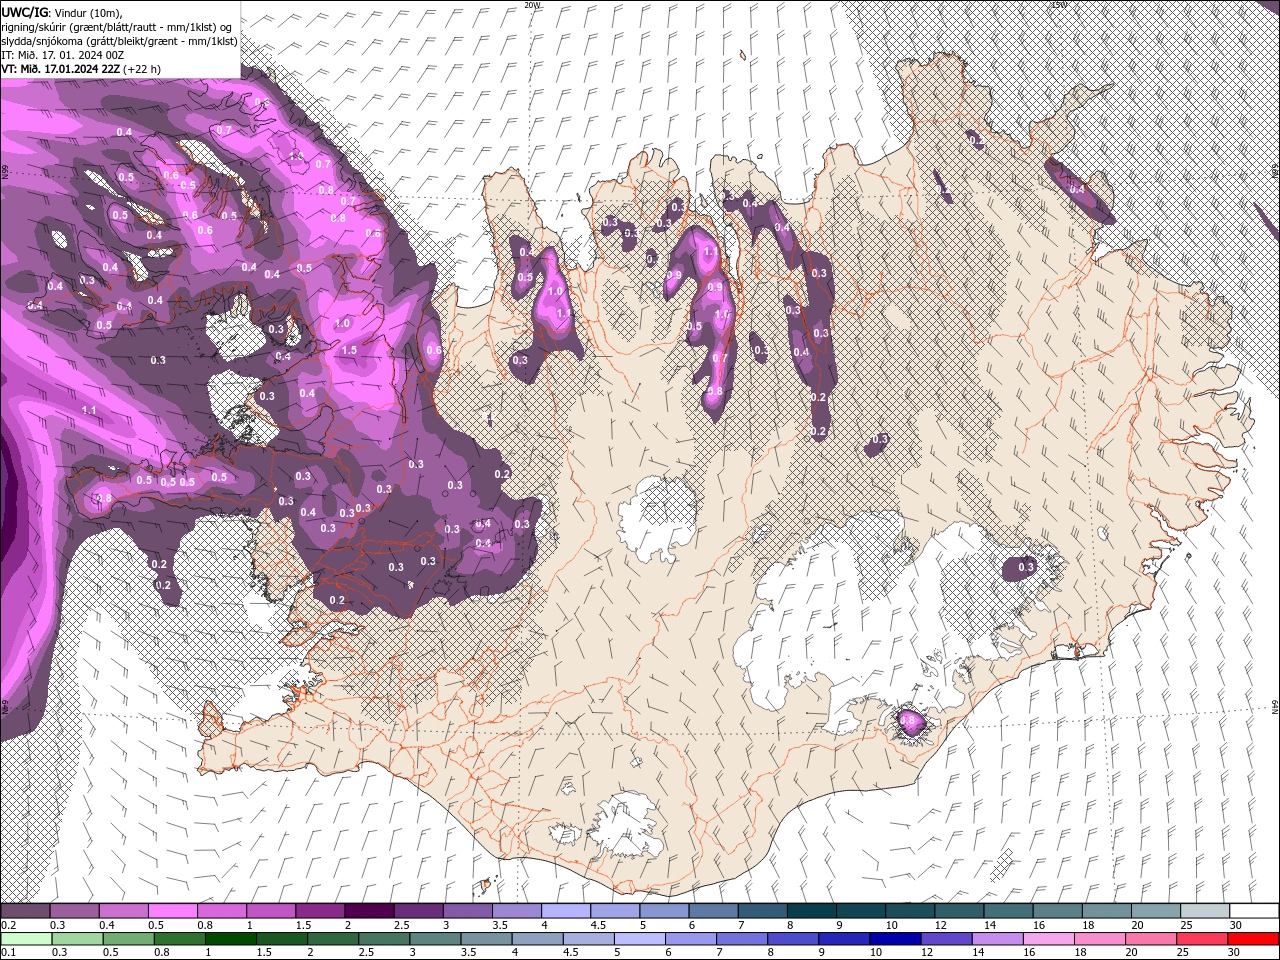Click the 'UWC/IG: Vindur (10m)' title text
This screenshot has height=960, width=1280.
click(61, 11)
